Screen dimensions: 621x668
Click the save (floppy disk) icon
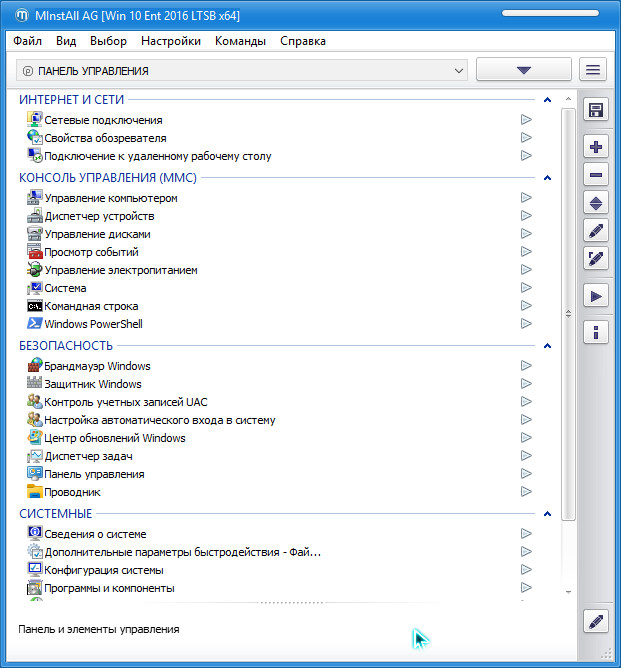596,110
